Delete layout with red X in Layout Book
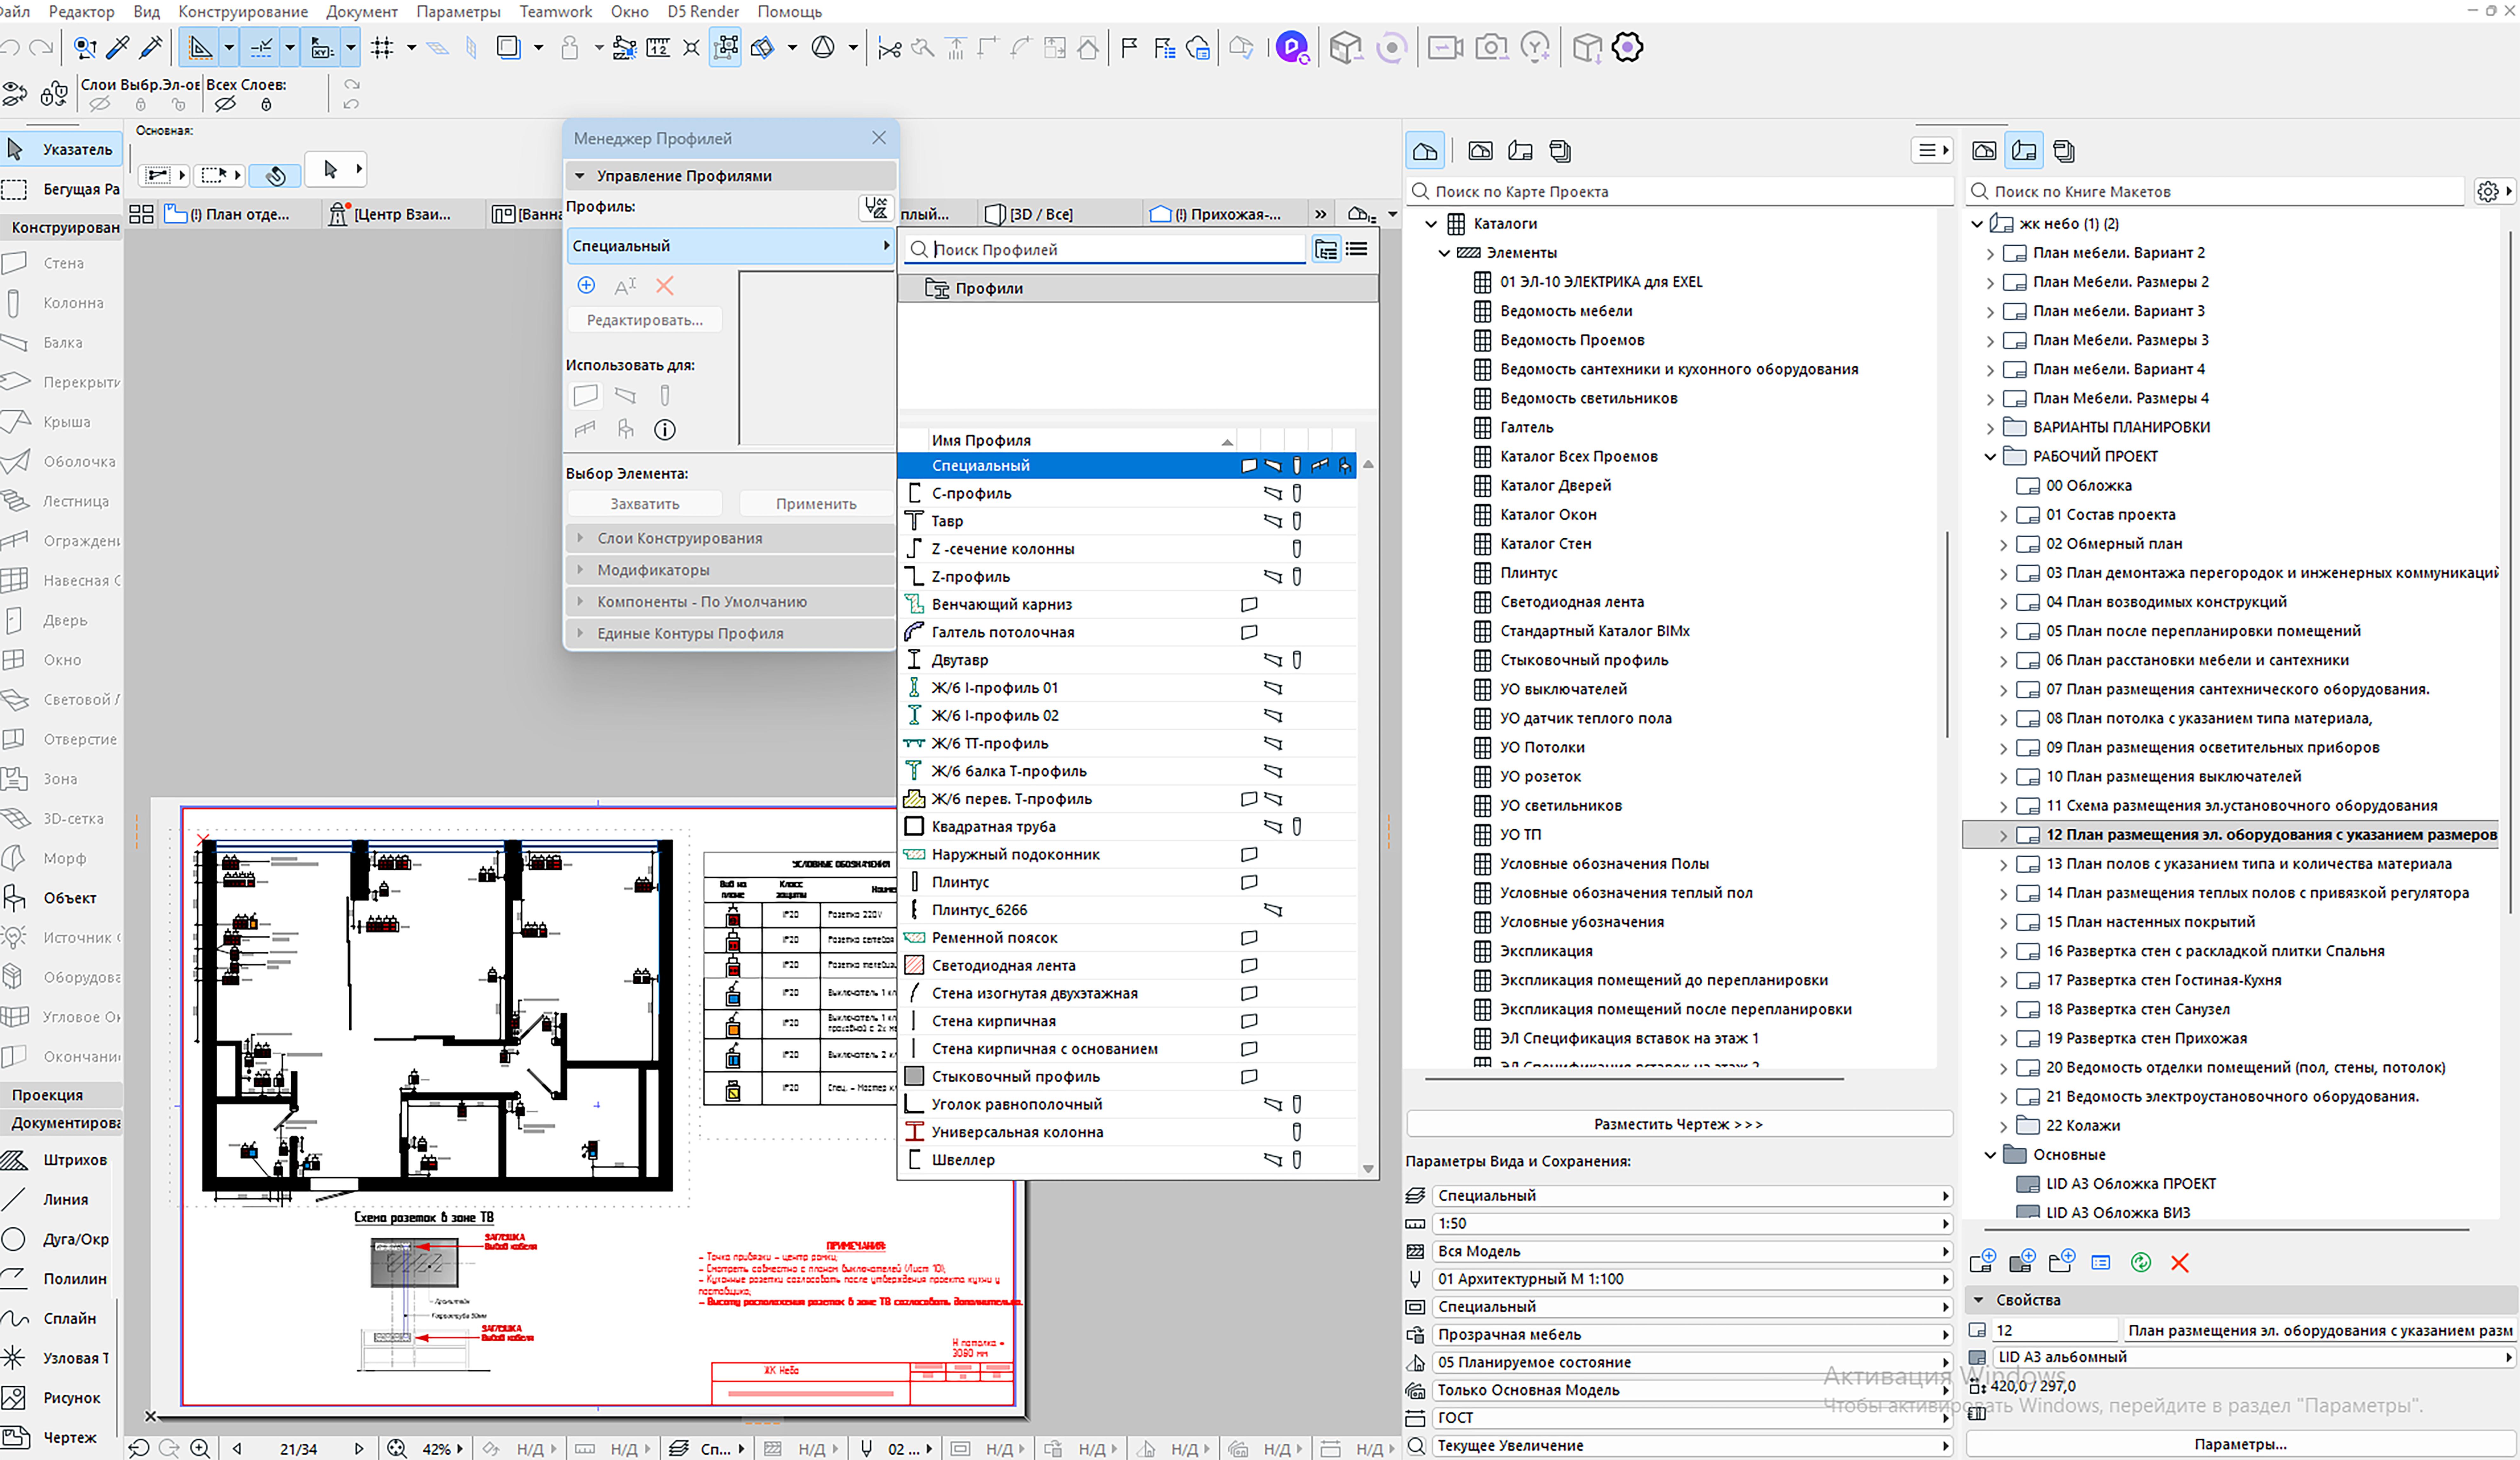 point(2180,1263)
